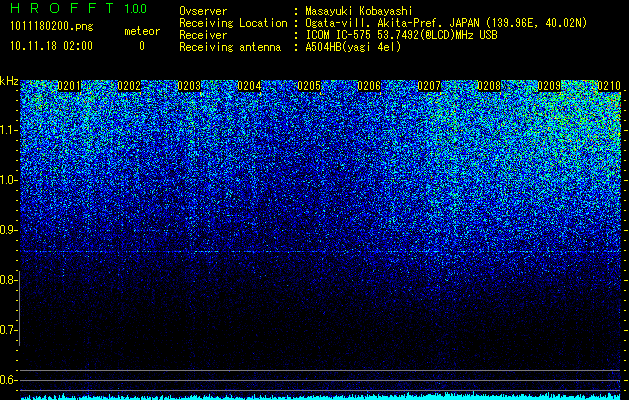Click the 0201 time marker label

[69, 86]
